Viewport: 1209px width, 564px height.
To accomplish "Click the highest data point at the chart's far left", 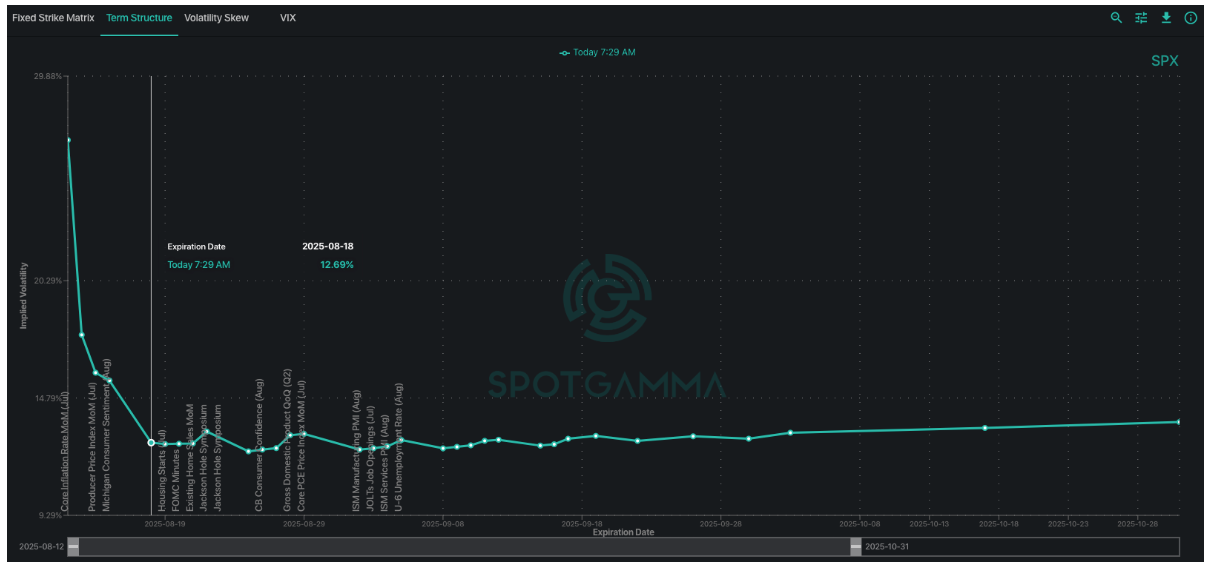I will click(x=69, y=140).
